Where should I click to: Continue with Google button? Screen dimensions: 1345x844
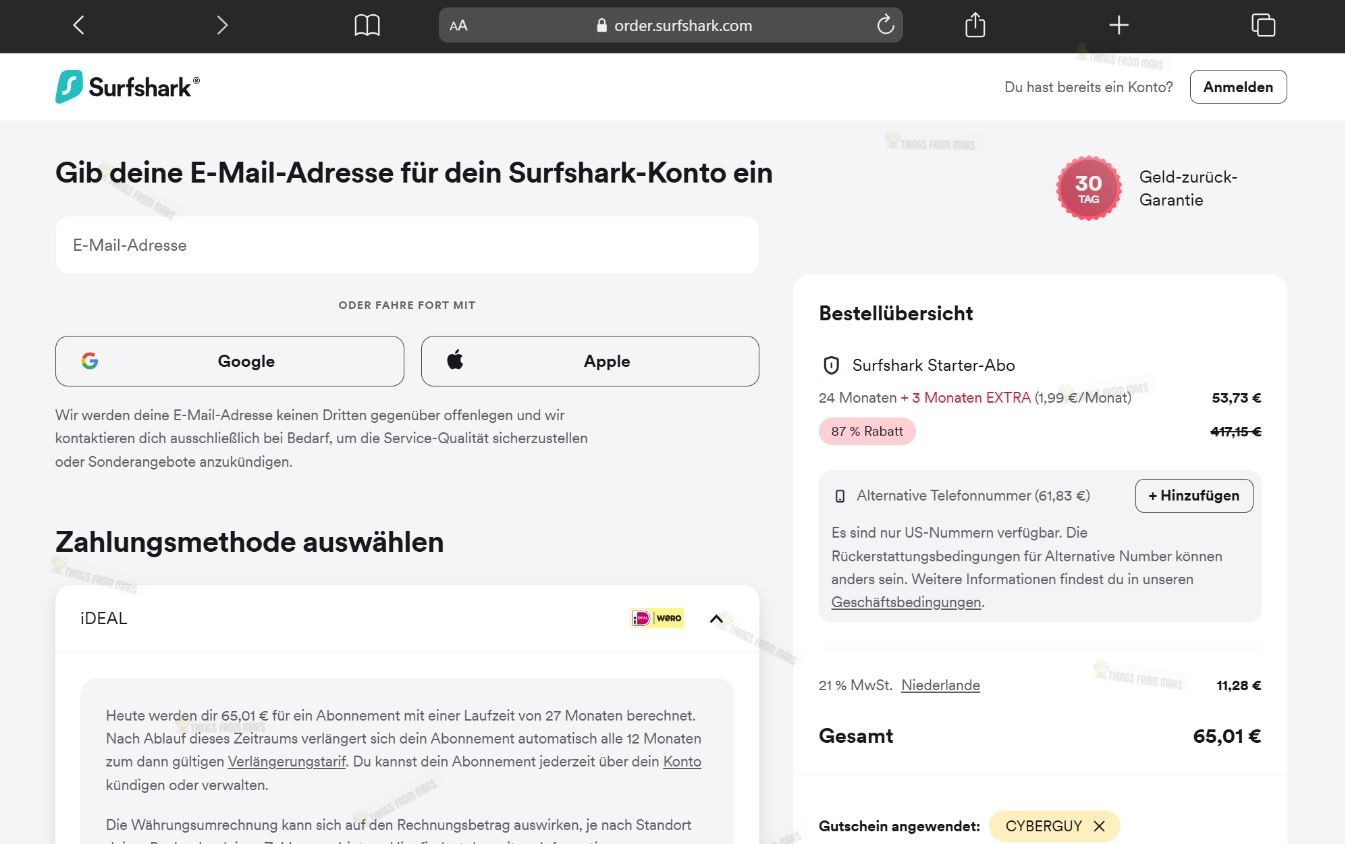point(230,361)
